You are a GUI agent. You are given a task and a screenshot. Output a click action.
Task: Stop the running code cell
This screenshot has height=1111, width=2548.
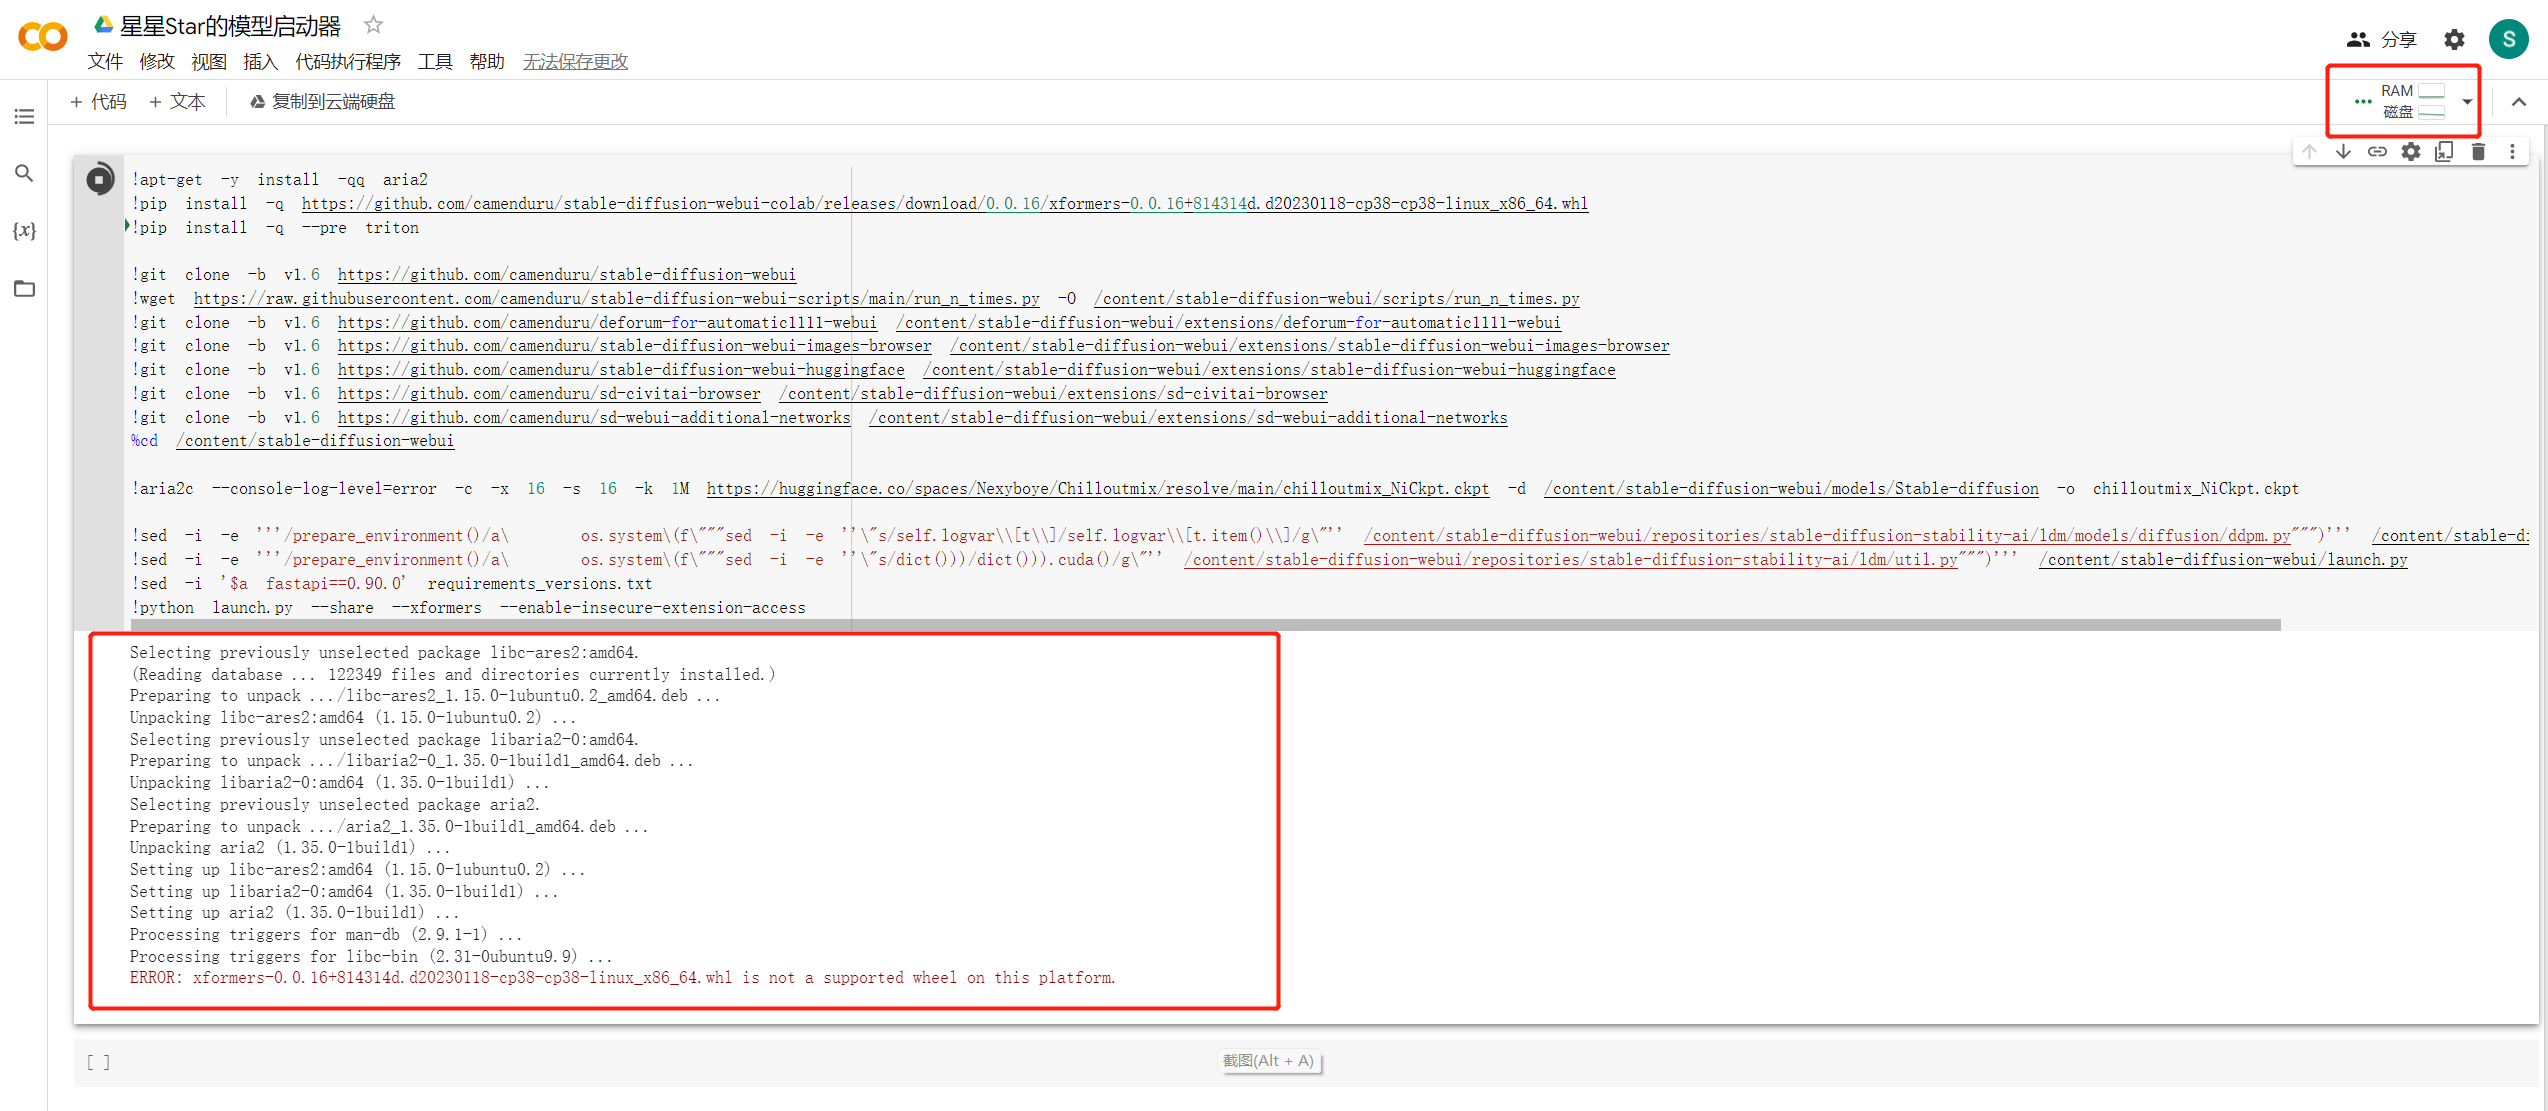pyautogui.click(x=99, y=180)
